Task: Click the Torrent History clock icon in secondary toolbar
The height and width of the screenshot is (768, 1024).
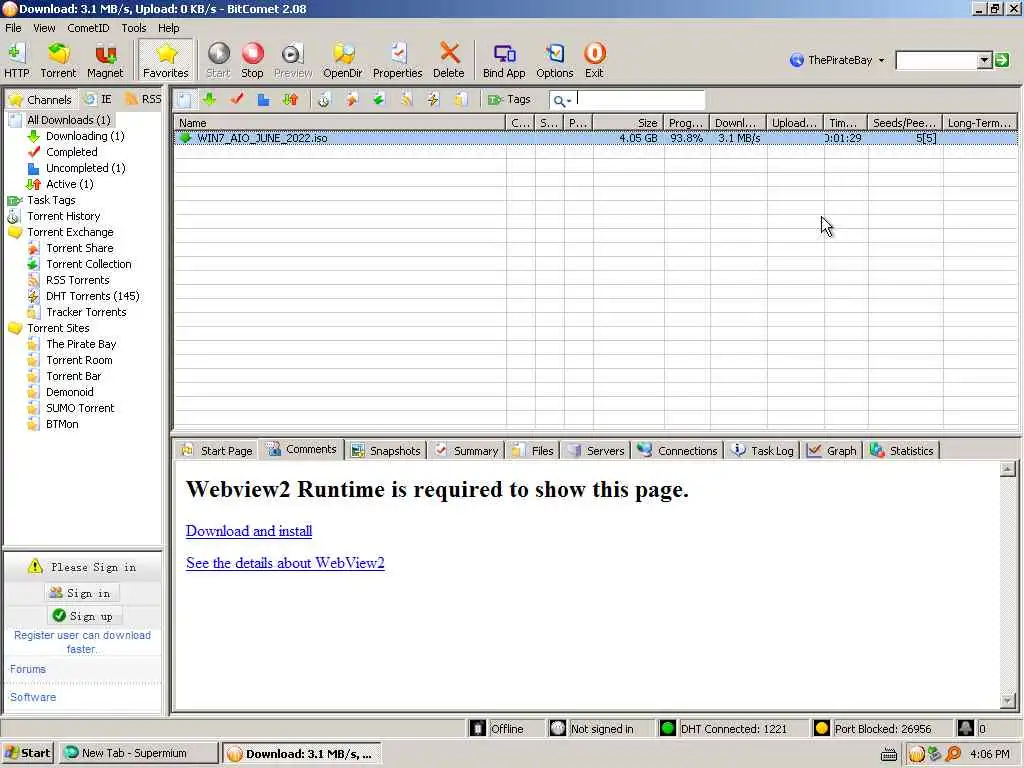Action: (x=324, y=99)
